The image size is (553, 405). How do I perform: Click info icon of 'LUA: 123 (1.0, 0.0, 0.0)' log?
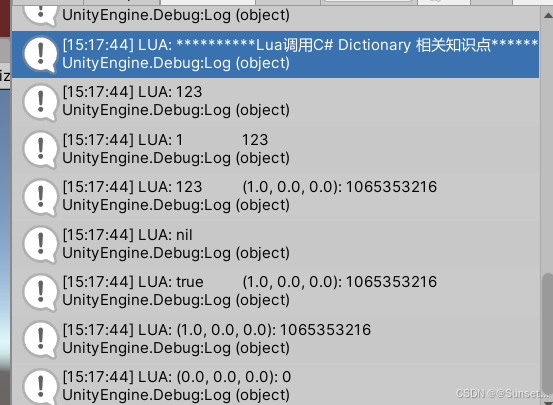coord(40,198)
